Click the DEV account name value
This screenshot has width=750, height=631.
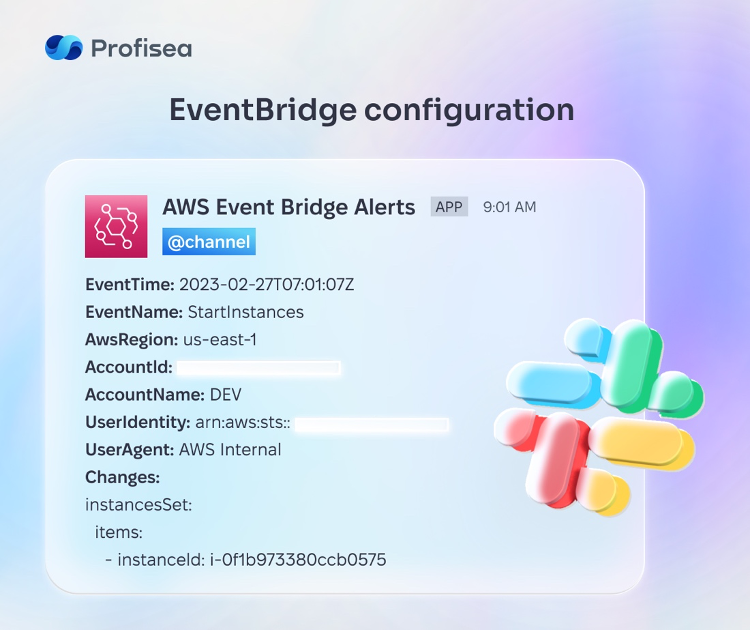[226, 395]
